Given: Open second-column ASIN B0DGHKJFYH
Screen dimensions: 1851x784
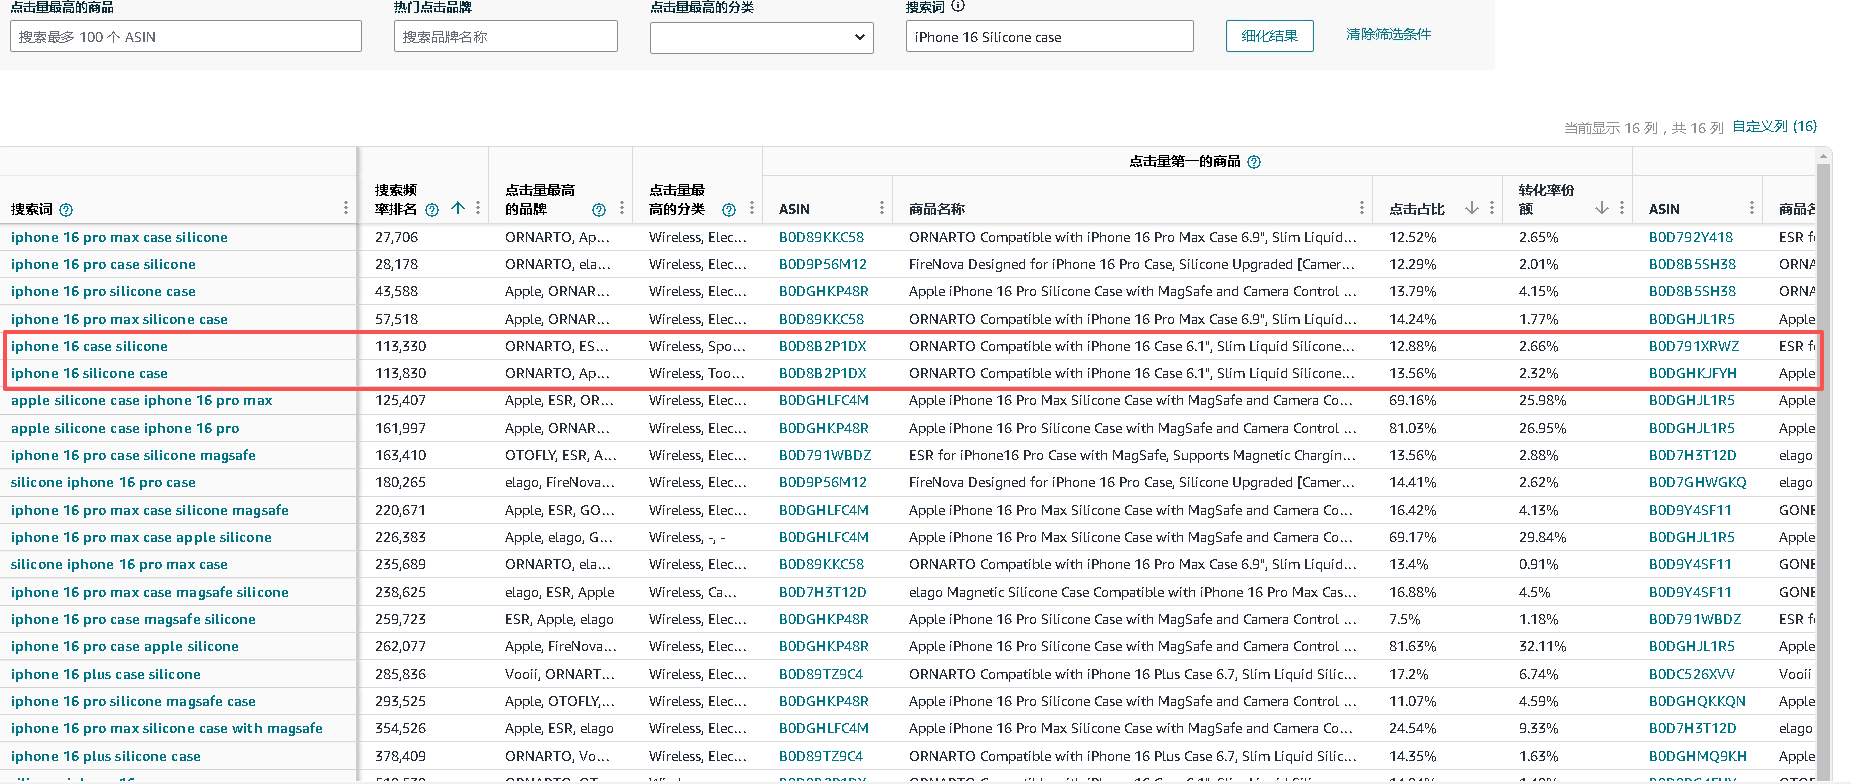Looking at the screenshot, I should point(1693,374).
